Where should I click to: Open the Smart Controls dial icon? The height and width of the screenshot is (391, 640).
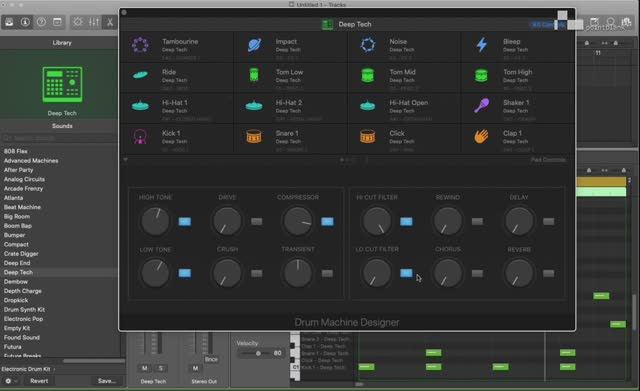coord(78,22)
